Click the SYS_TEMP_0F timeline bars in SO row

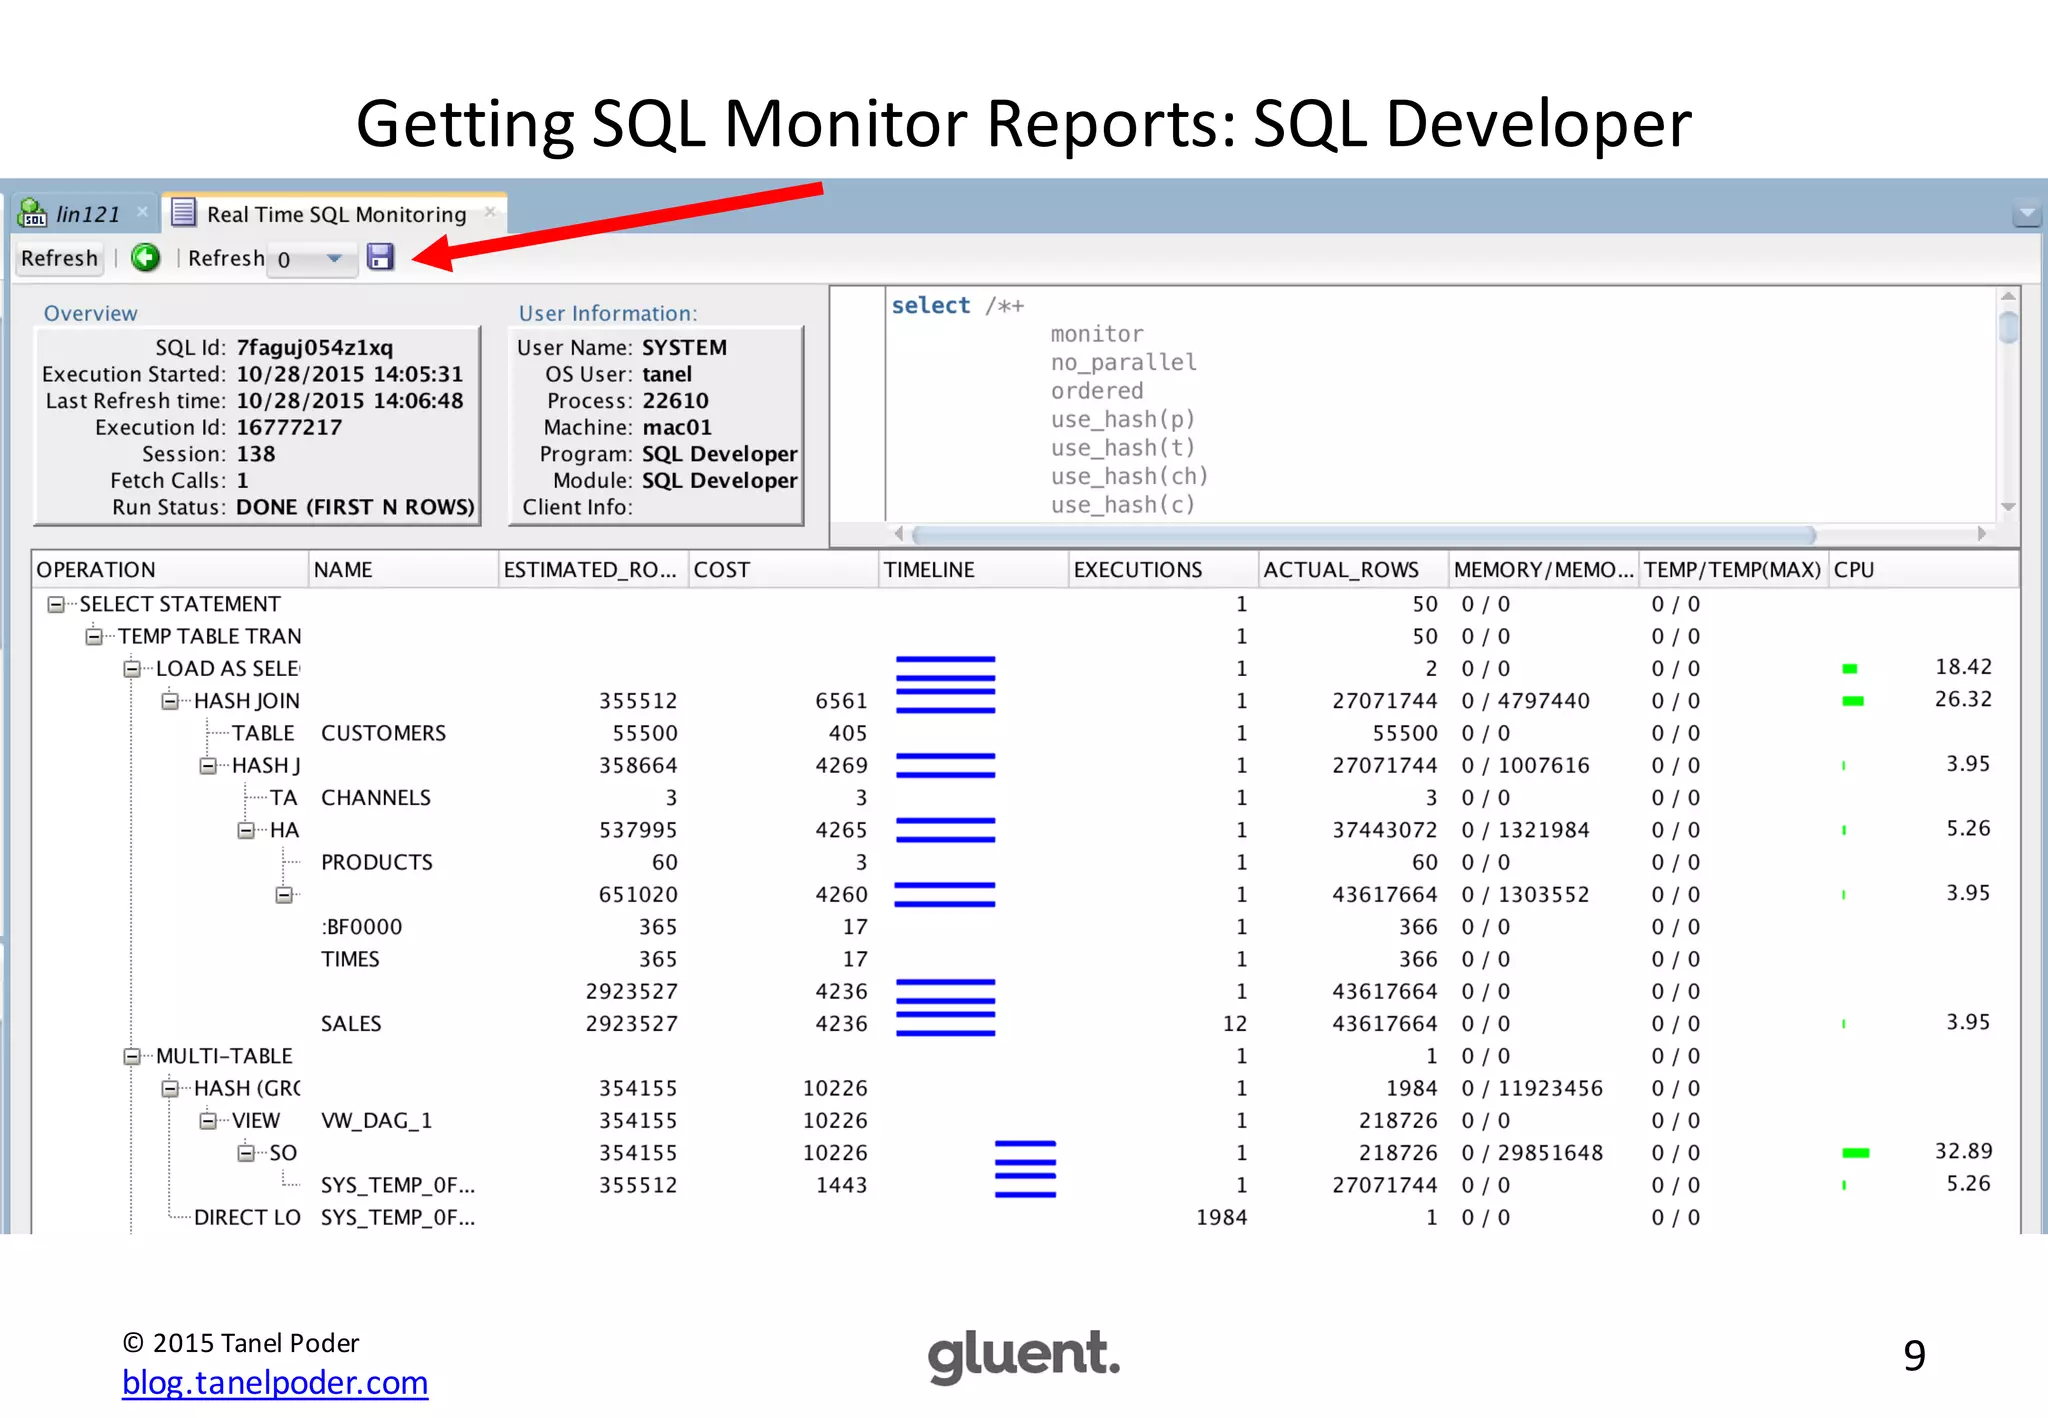click(x=1025, y=1153)
